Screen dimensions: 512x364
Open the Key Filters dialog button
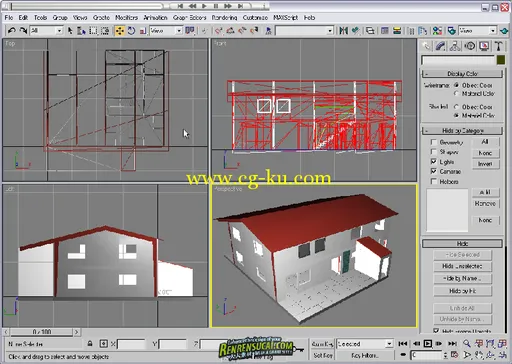[364, 356]
